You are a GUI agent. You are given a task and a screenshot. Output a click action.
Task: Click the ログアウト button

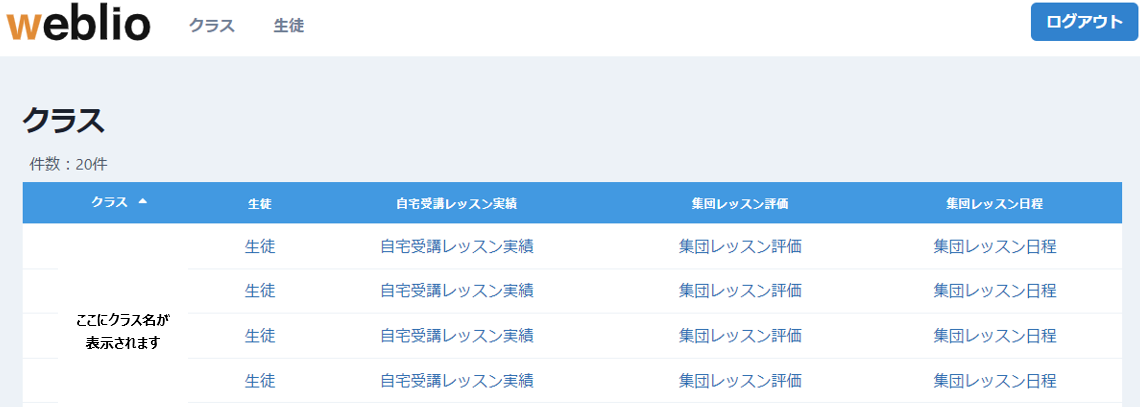click(x=1085, y=22)
